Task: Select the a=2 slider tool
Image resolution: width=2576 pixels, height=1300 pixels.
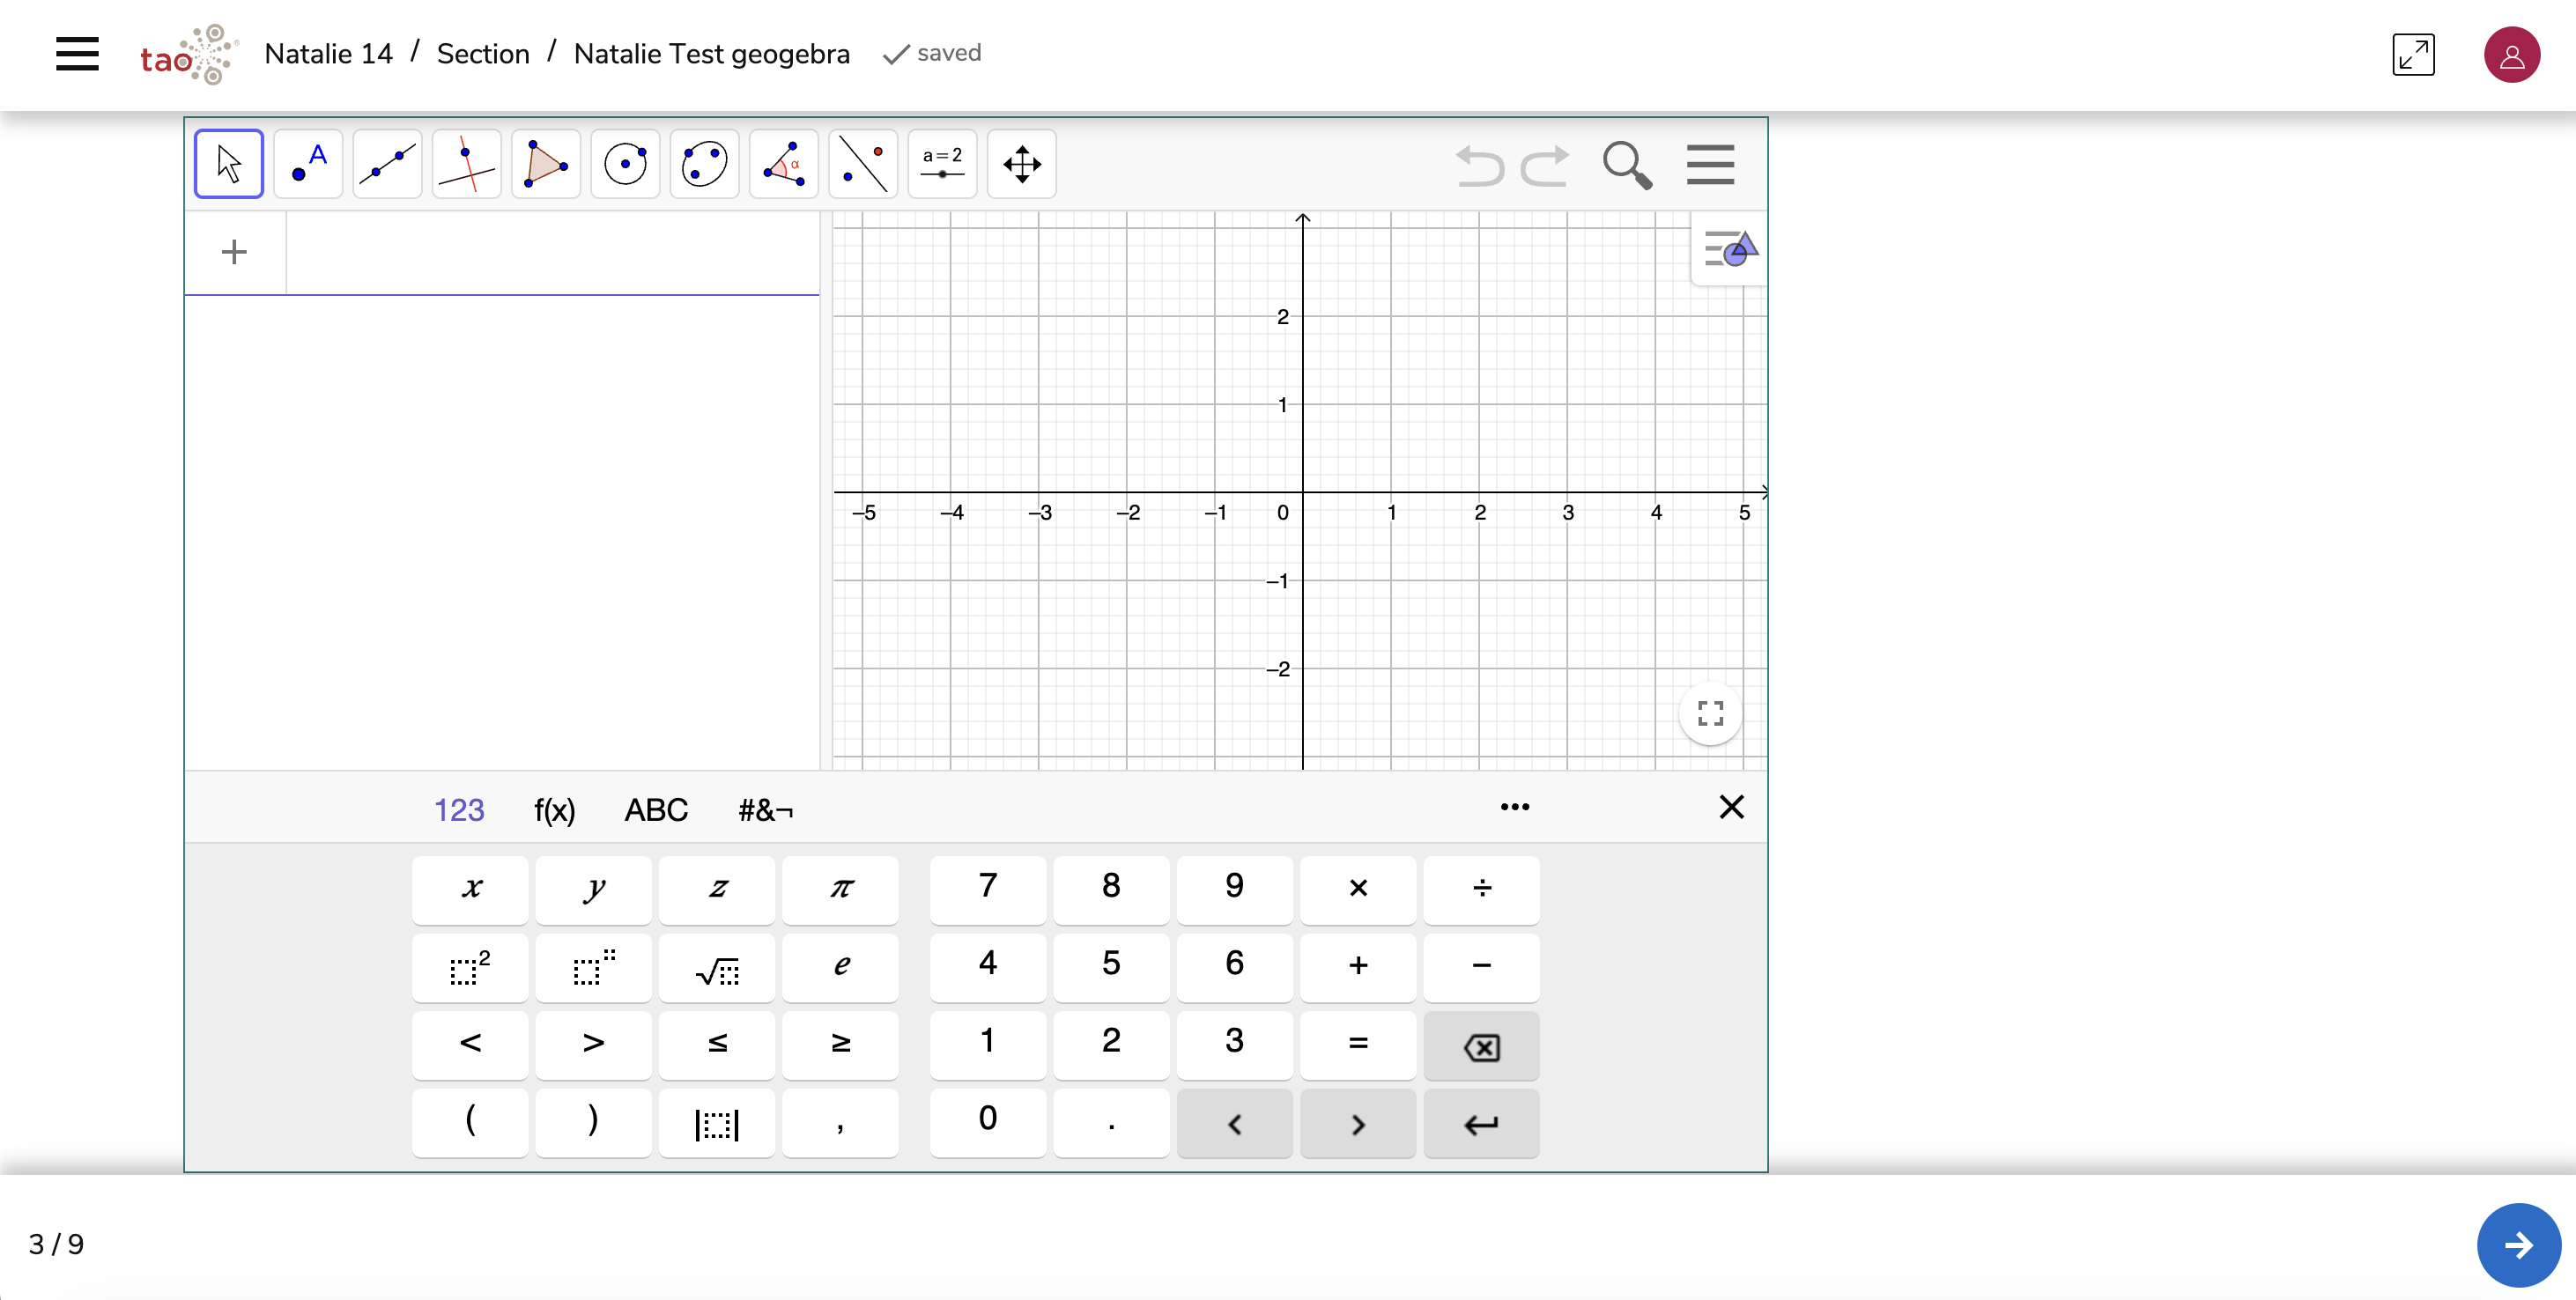Action: (x=942, y=163)
